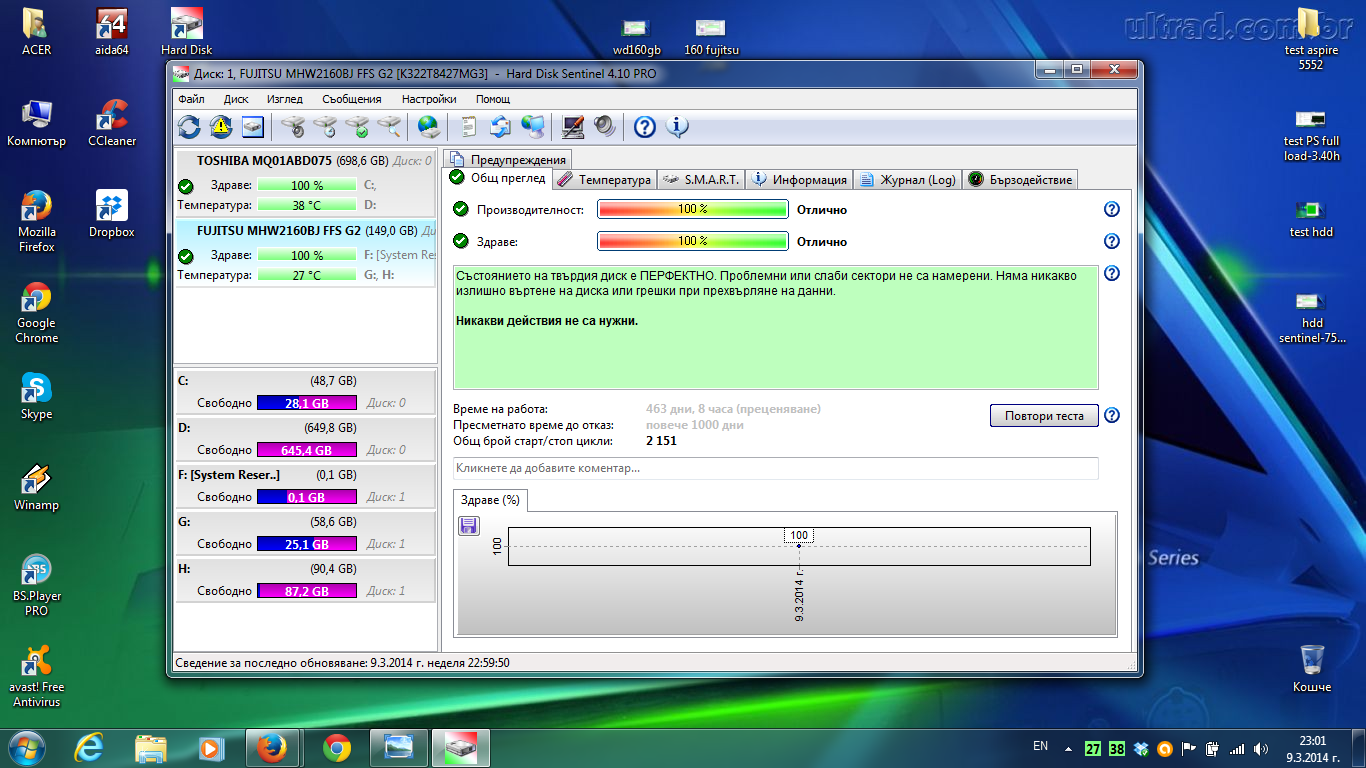Screen dimensions: 1366x768
Task: Click the 100 health point on chart
Action: [x=799, y=545]
